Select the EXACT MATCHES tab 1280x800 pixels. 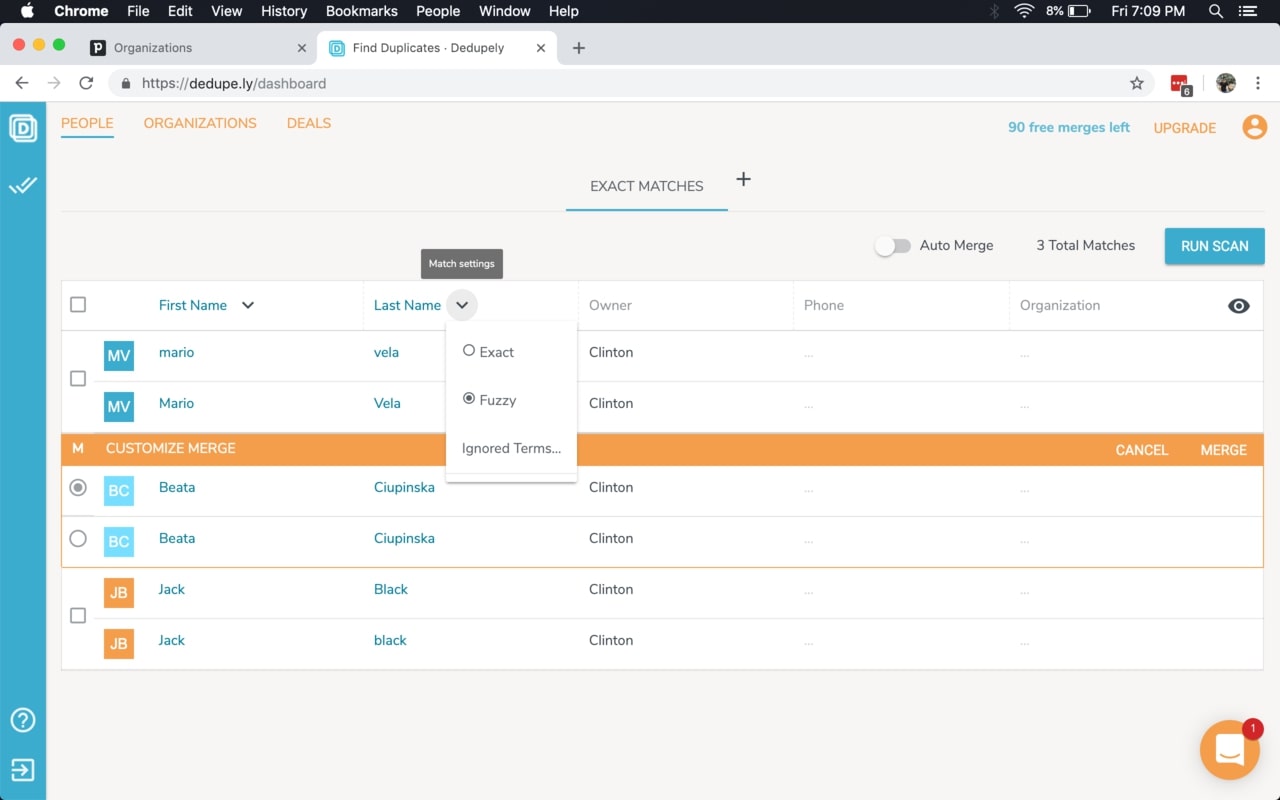coord(647,186)
